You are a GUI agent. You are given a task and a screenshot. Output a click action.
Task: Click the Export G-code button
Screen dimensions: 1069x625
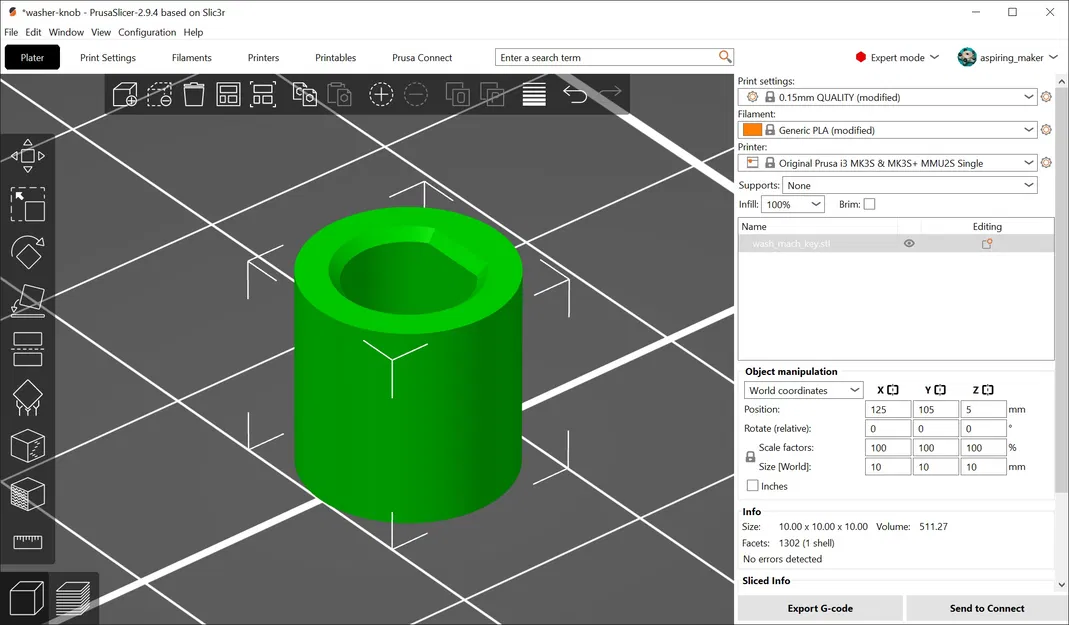(820, 608)
